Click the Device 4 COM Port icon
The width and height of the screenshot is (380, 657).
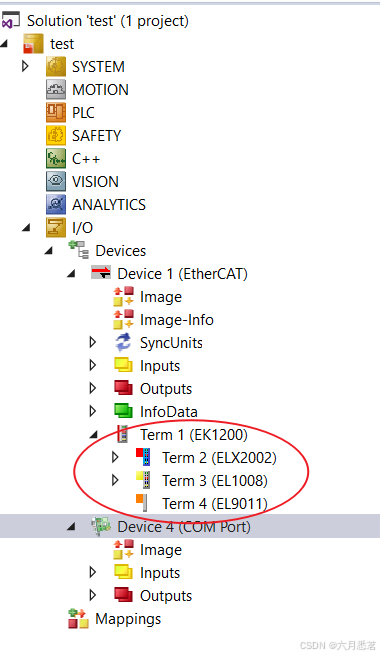point(101,526)
